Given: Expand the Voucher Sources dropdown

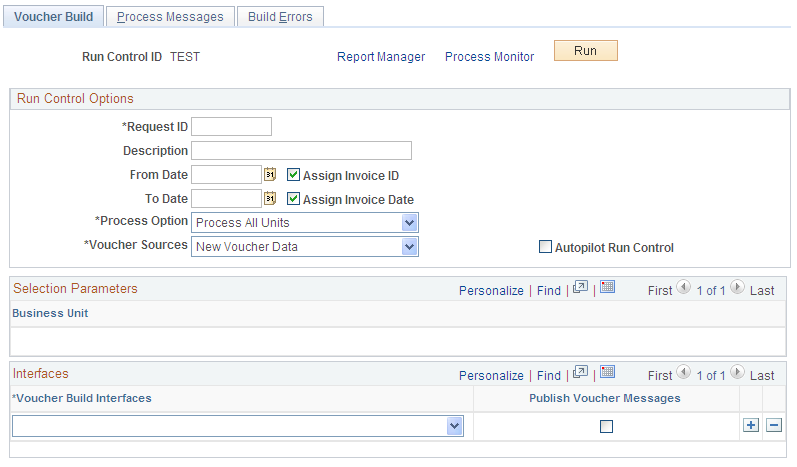Looking at the screenshot, I should (x=304, y=246).
